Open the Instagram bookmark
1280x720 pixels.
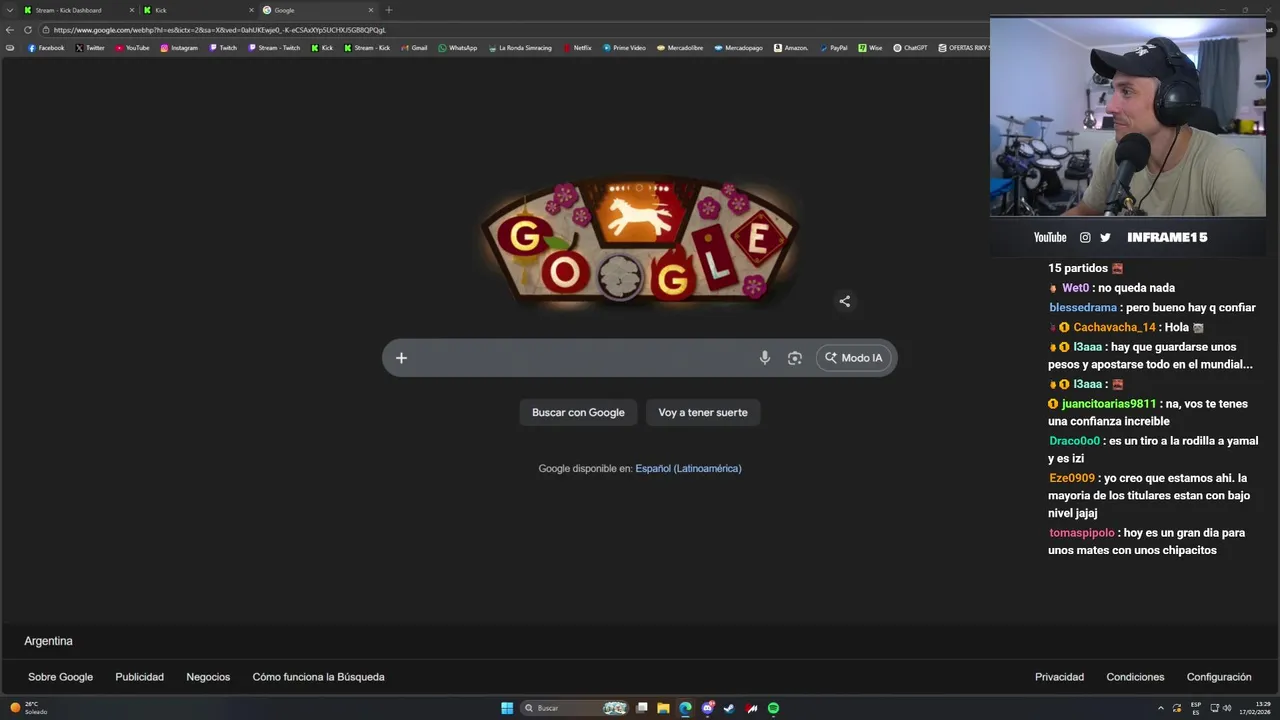pyautogui.click(x=179, y=48)
